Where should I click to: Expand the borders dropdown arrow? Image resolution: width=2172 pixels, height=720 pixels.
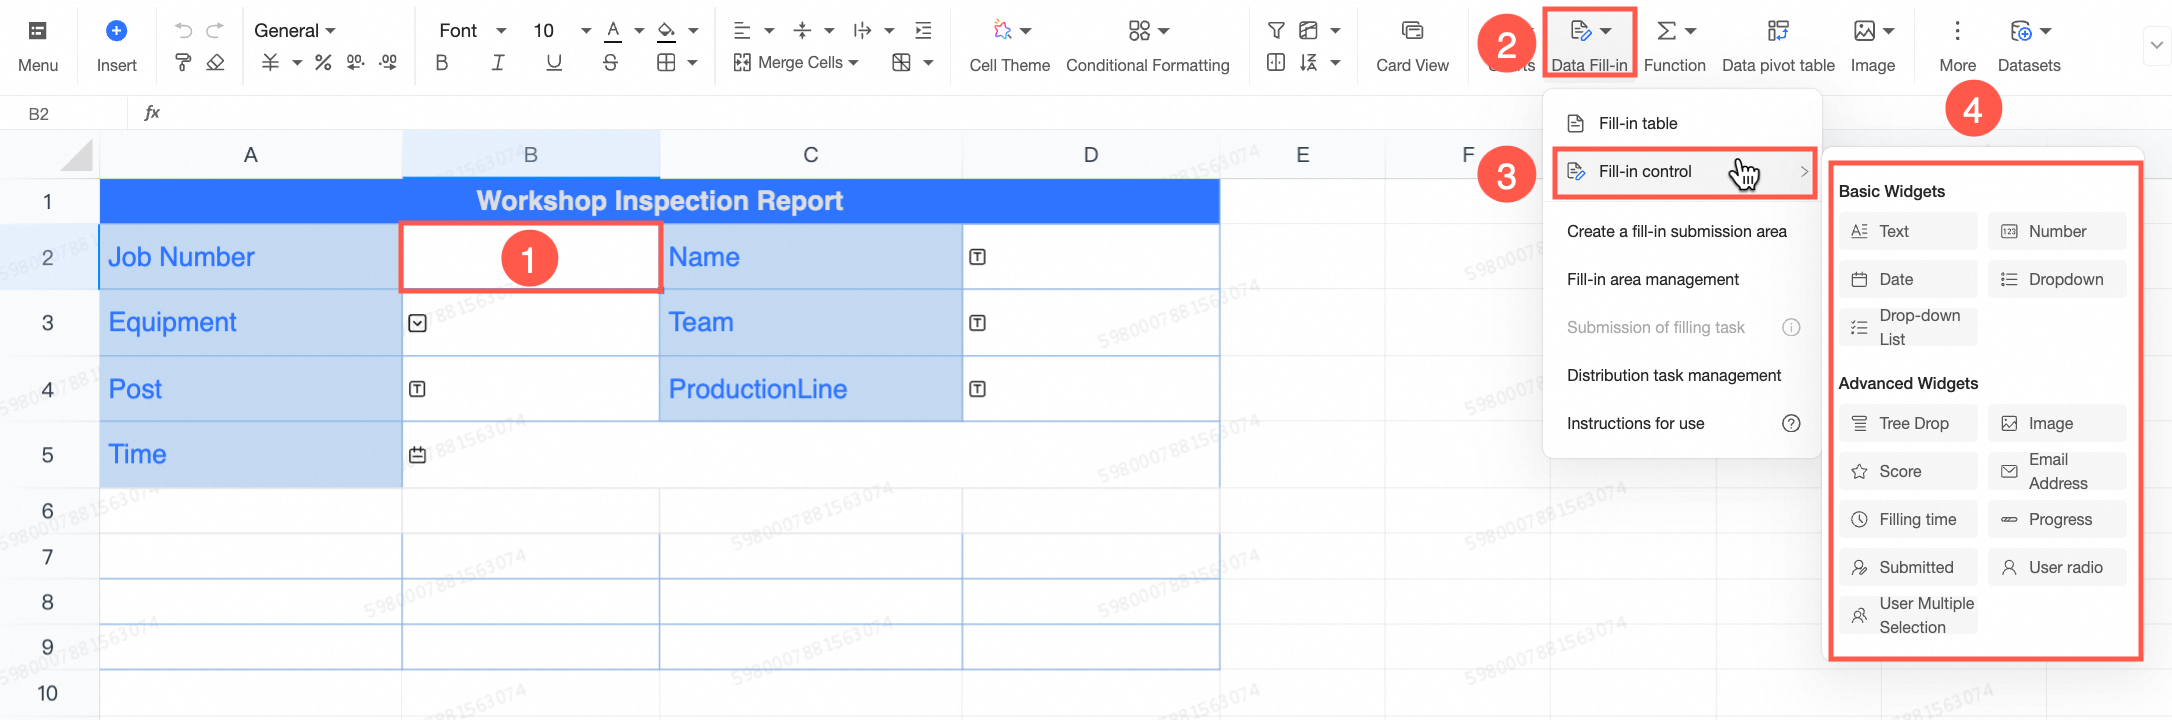[x=693, y=63]
